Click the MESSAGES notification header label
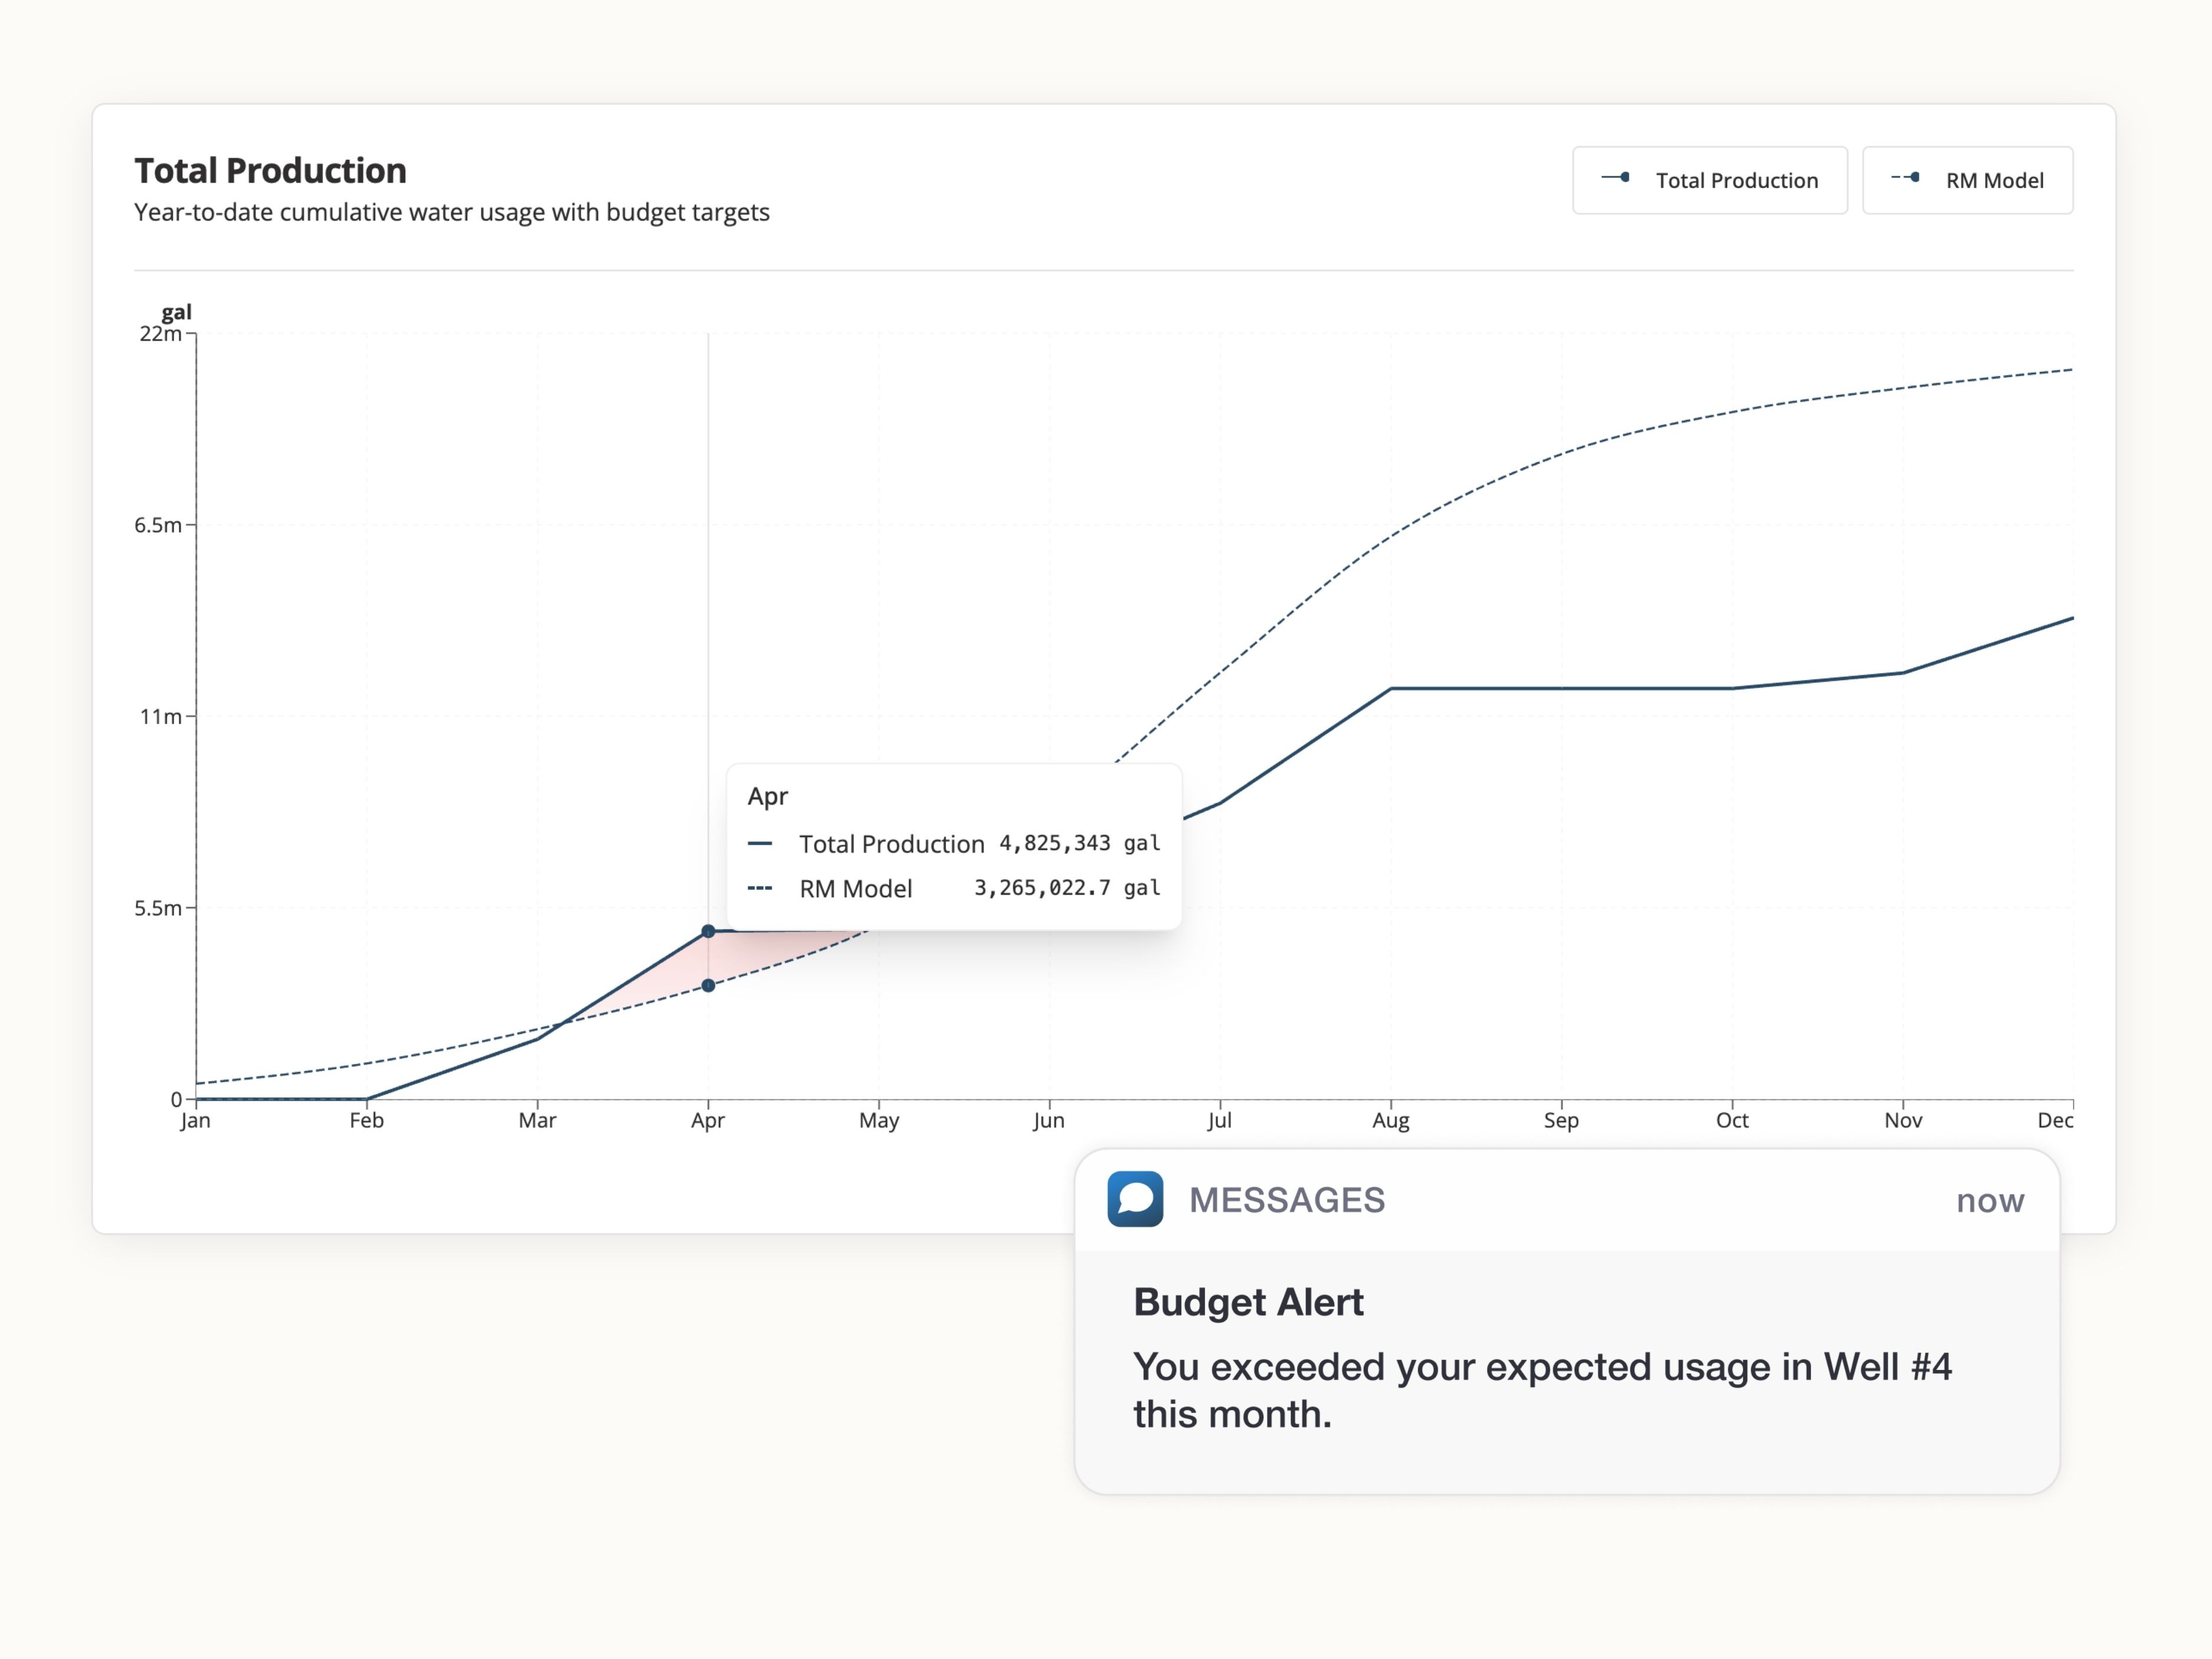Image resolution: width=2212 pixels, height=1659 pixels. [1286, 1200]
